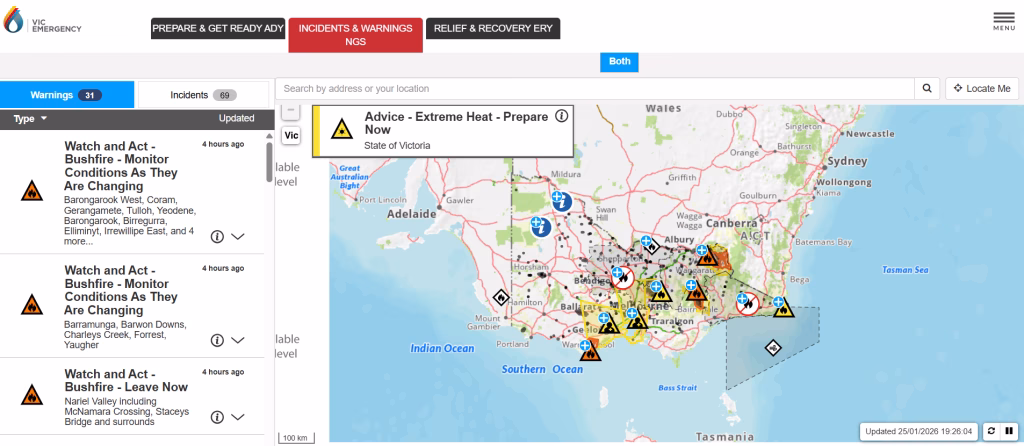Image resolution: width=1024 pixels, height=446 pixels.
Task: Click blue info marker north of Horsham
Action: [x=541, y=227]
